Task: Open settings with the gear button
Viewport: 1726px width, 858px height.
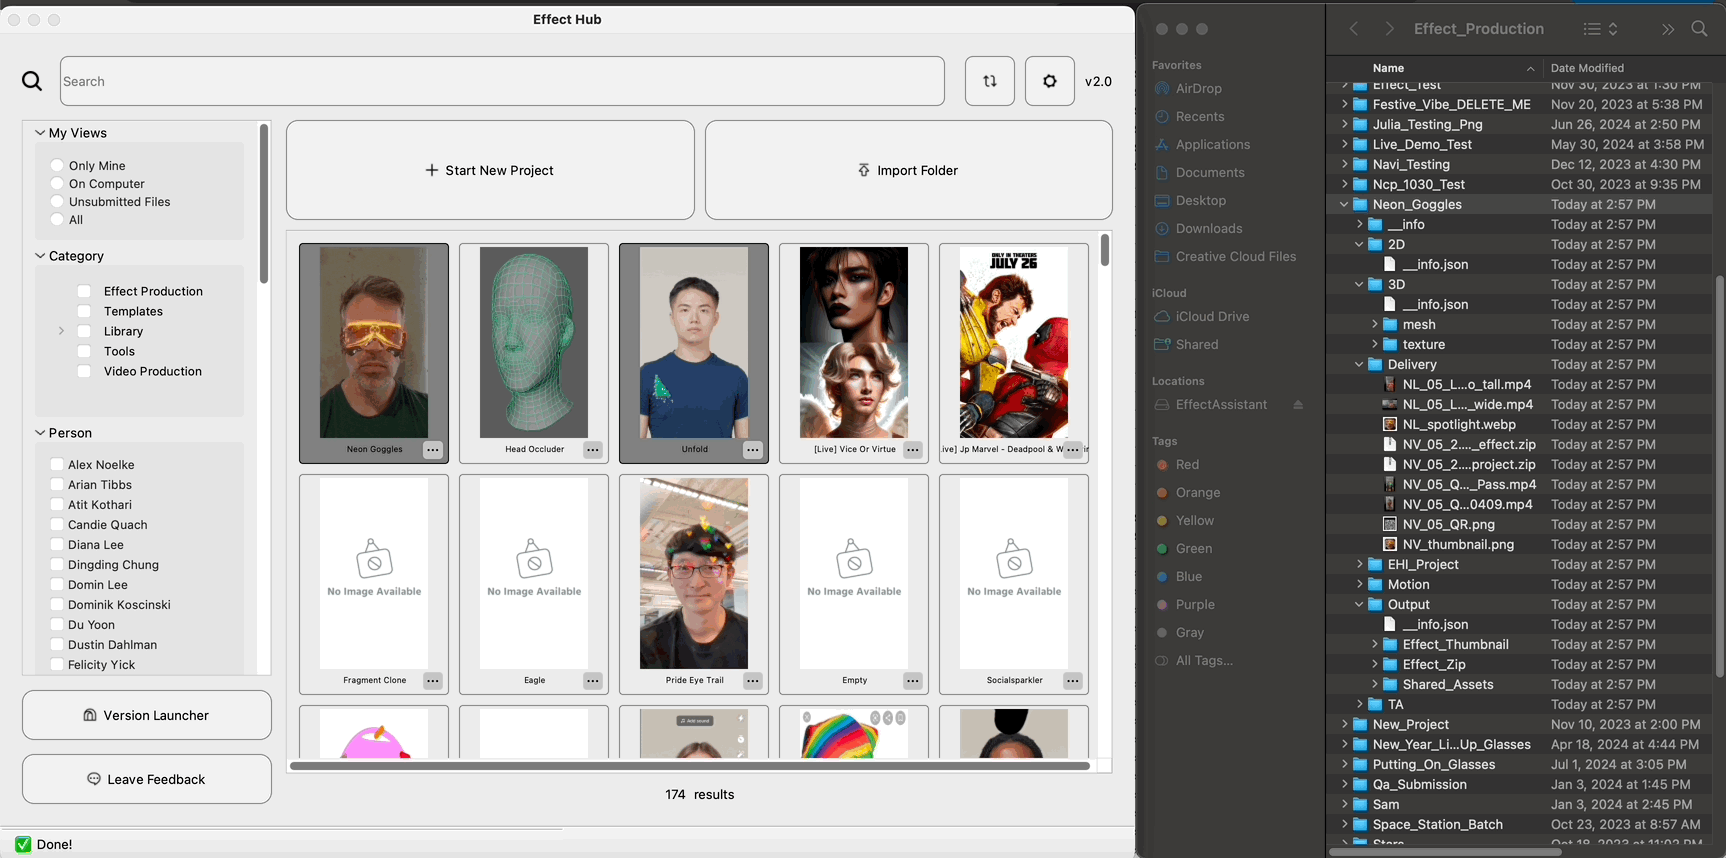Action: (1050, 81)
